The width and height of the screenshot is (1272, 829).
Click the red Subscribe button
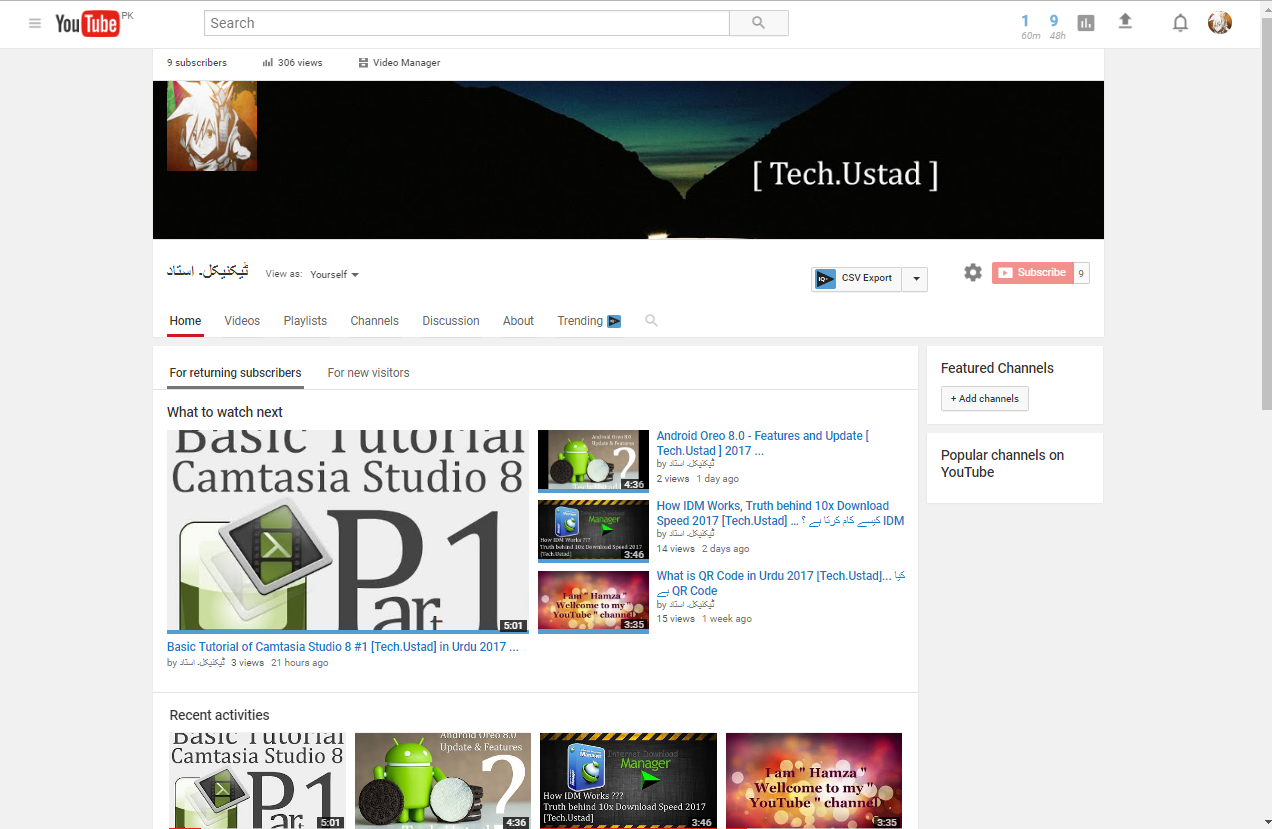click(x=1033, y=272)
